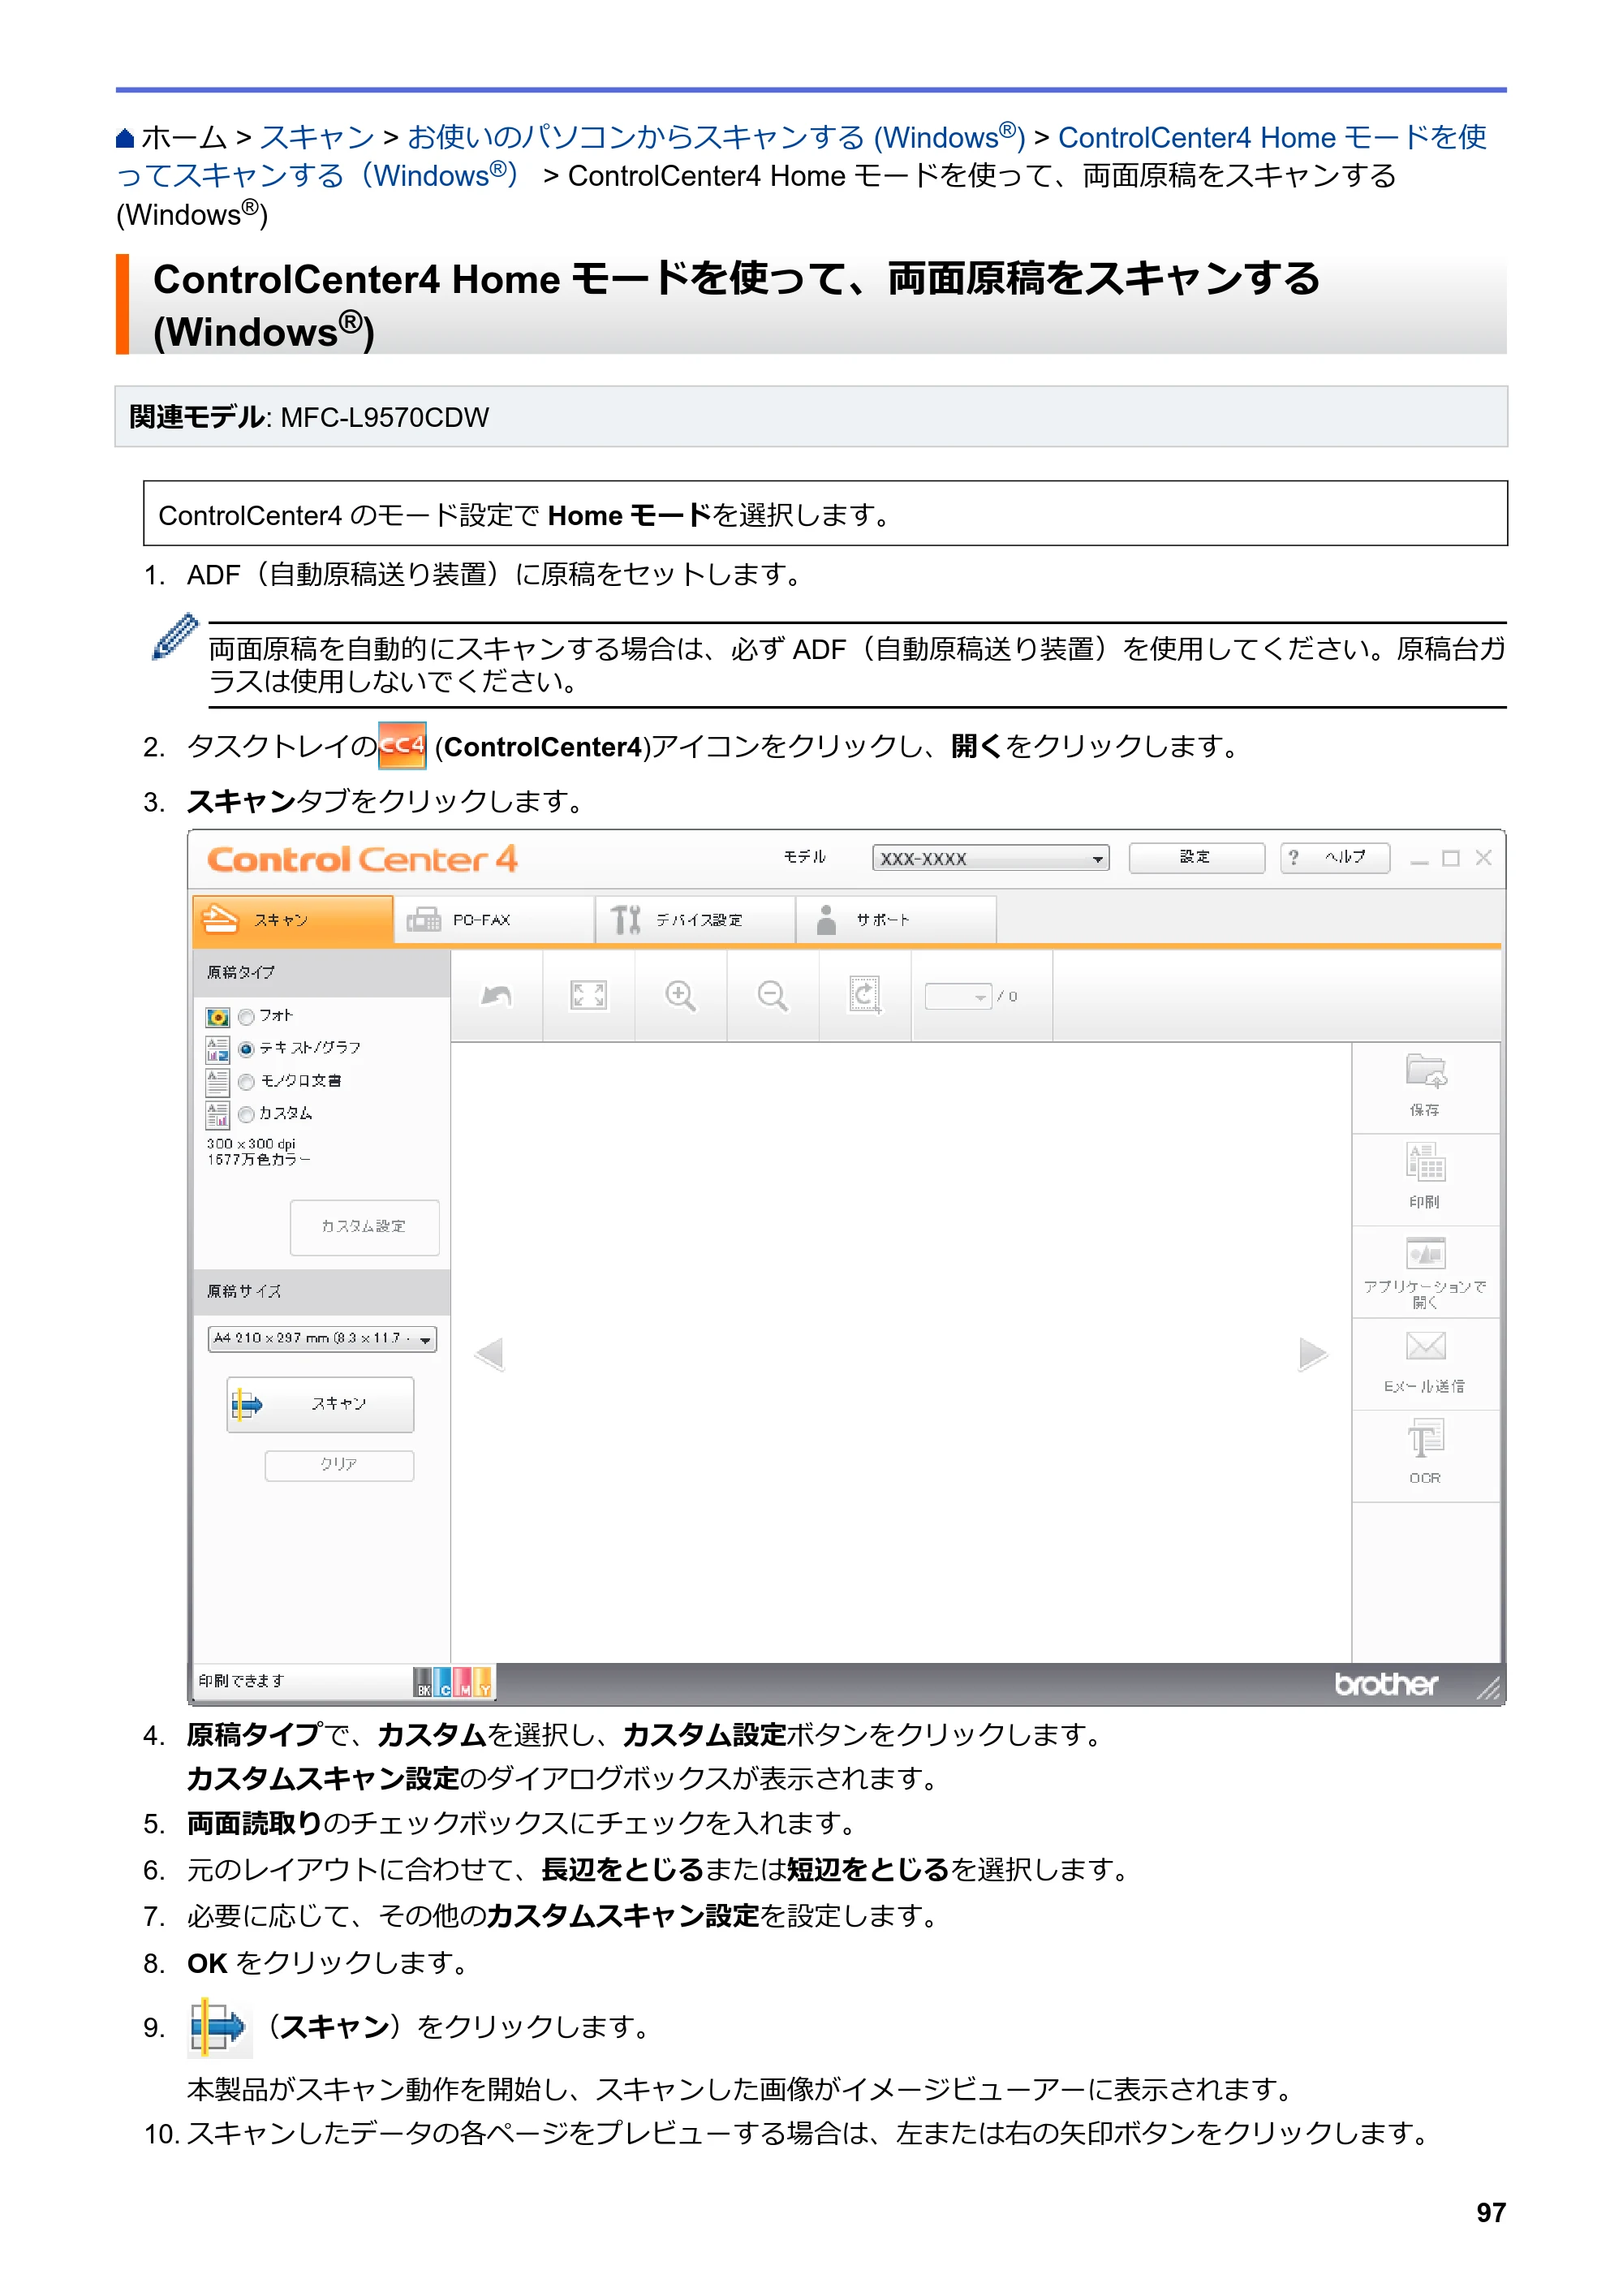Click the zoom in magnifier icon

680,996
